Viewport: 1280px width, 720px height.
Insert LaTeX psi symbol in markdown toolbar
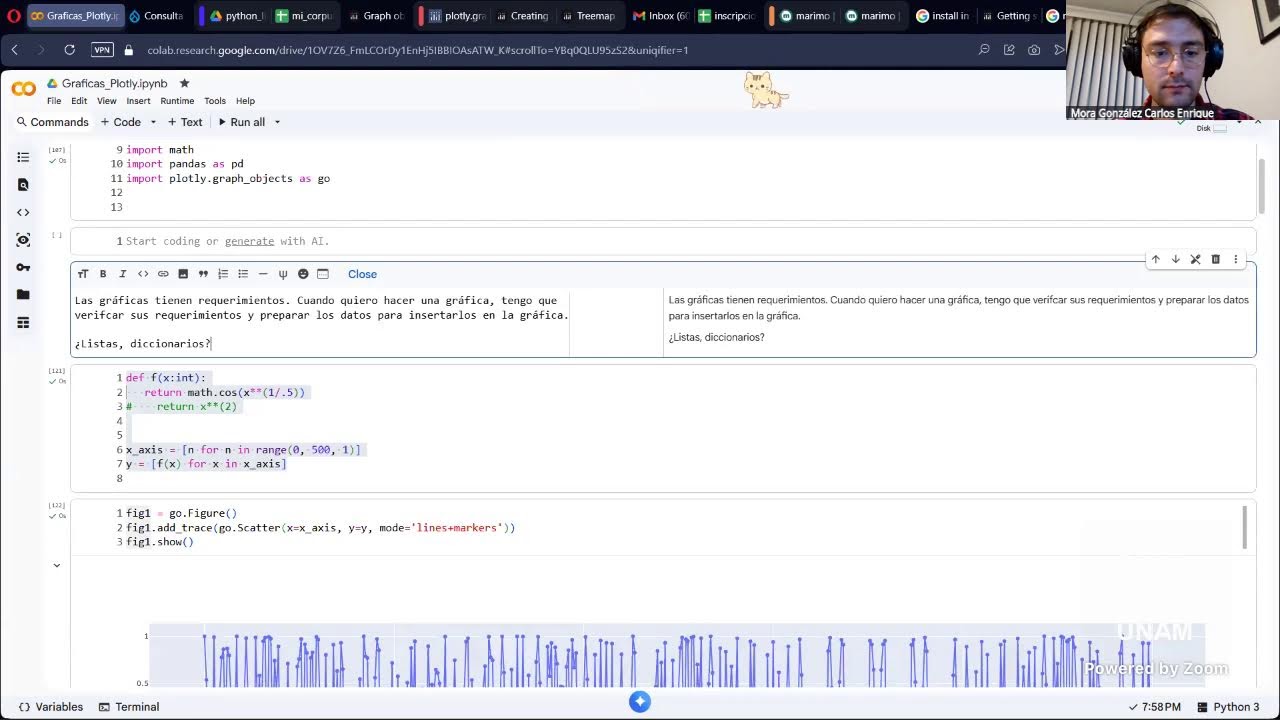click(x=283, y=274)
